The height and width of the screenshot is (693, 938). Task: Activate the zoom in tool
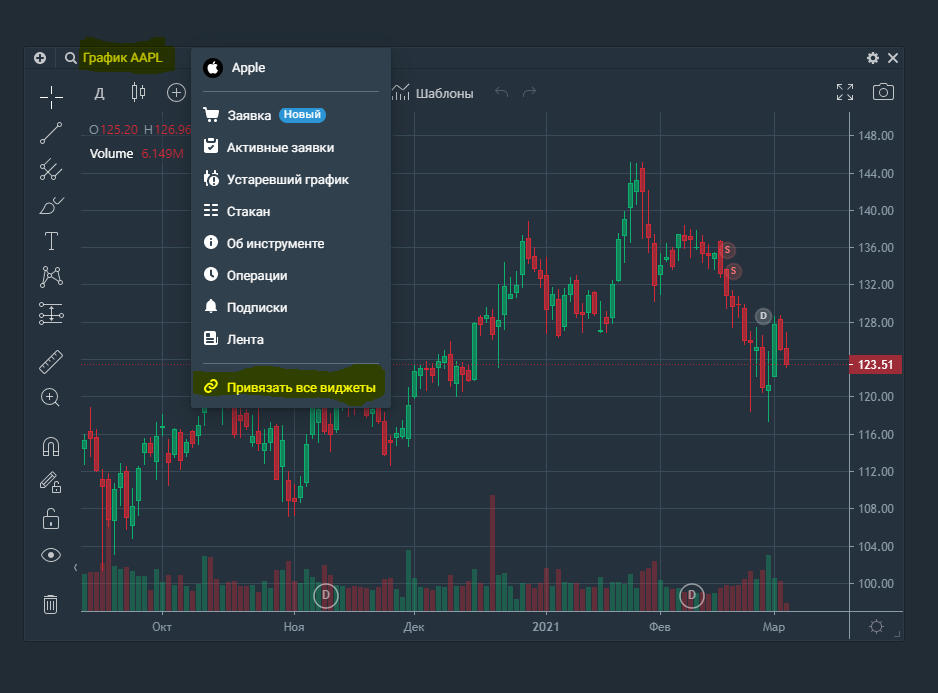point(50,397)
